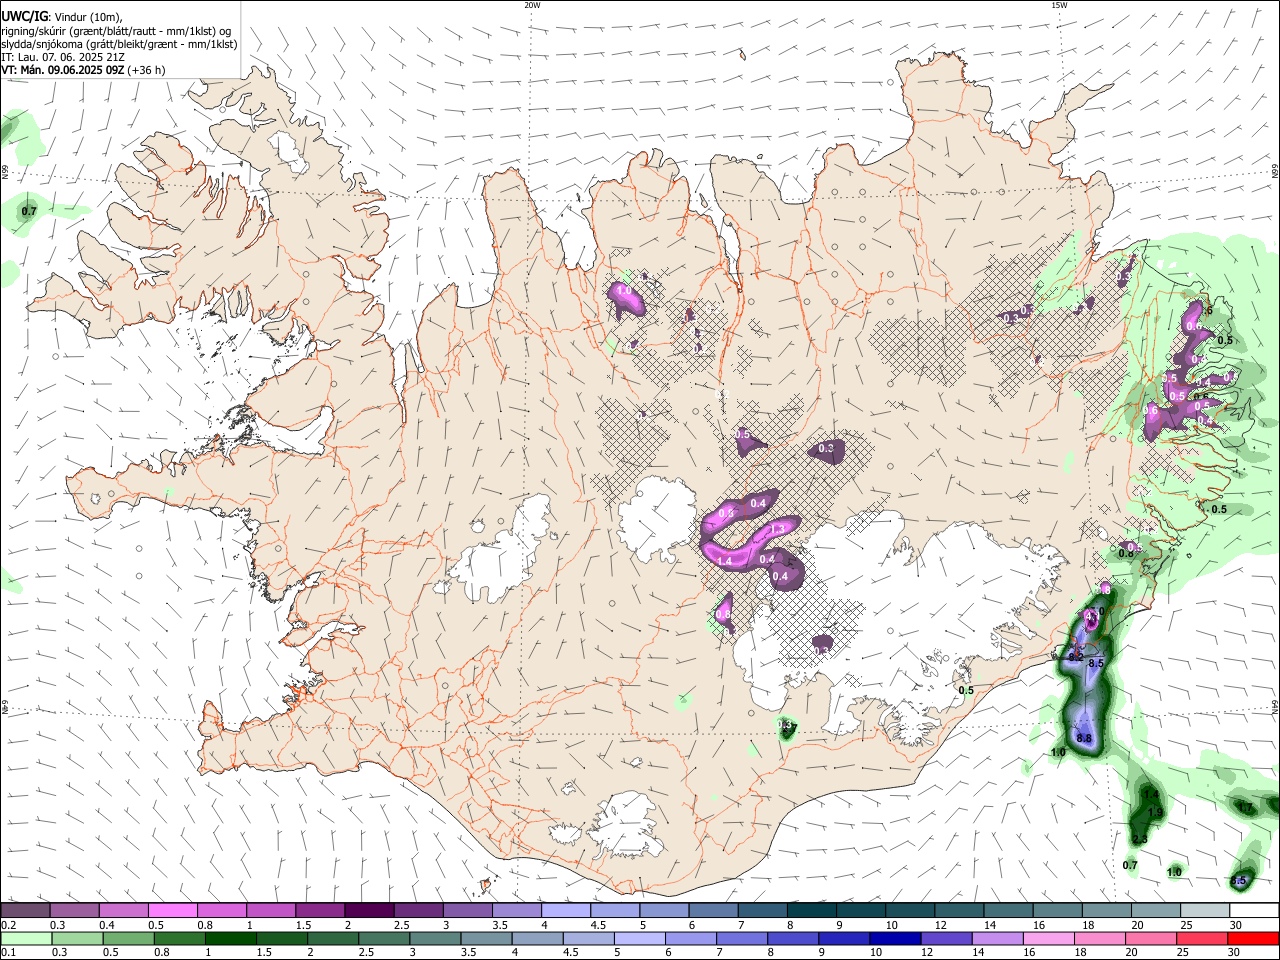Click the 'slydda/snjókoma' legend description line

119,44
